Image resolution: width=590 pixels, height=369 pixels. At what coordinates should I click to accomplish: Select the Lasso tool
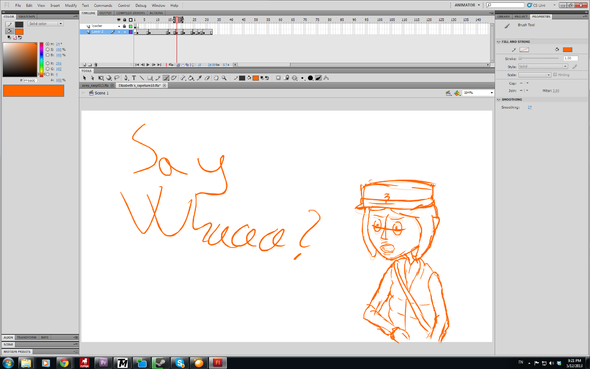[x=117, y=78]
